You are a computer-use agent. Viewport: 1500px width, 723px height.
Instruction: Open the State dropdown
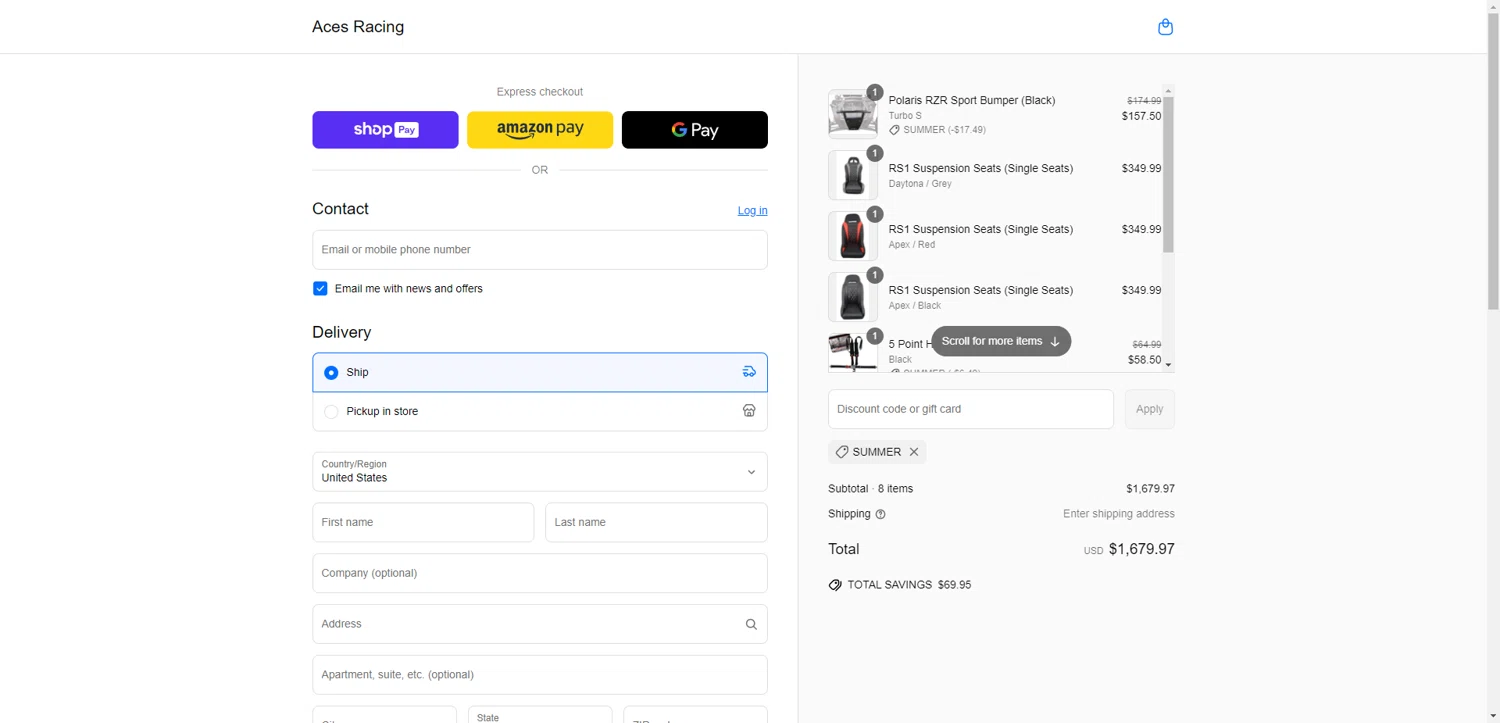[x=540, y=715]
